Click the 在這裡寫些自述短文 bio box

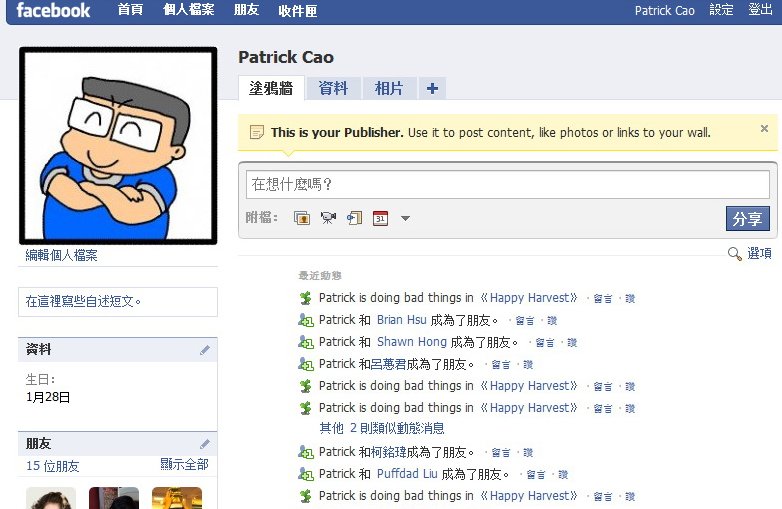click(x=118, y=302)
